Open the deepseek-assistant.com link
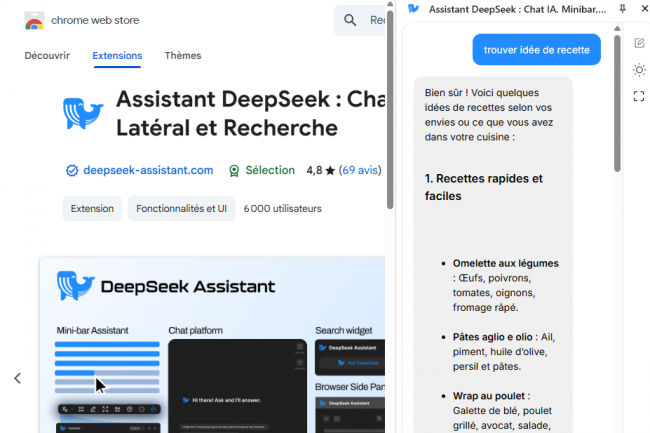 (x=148, y=170)
